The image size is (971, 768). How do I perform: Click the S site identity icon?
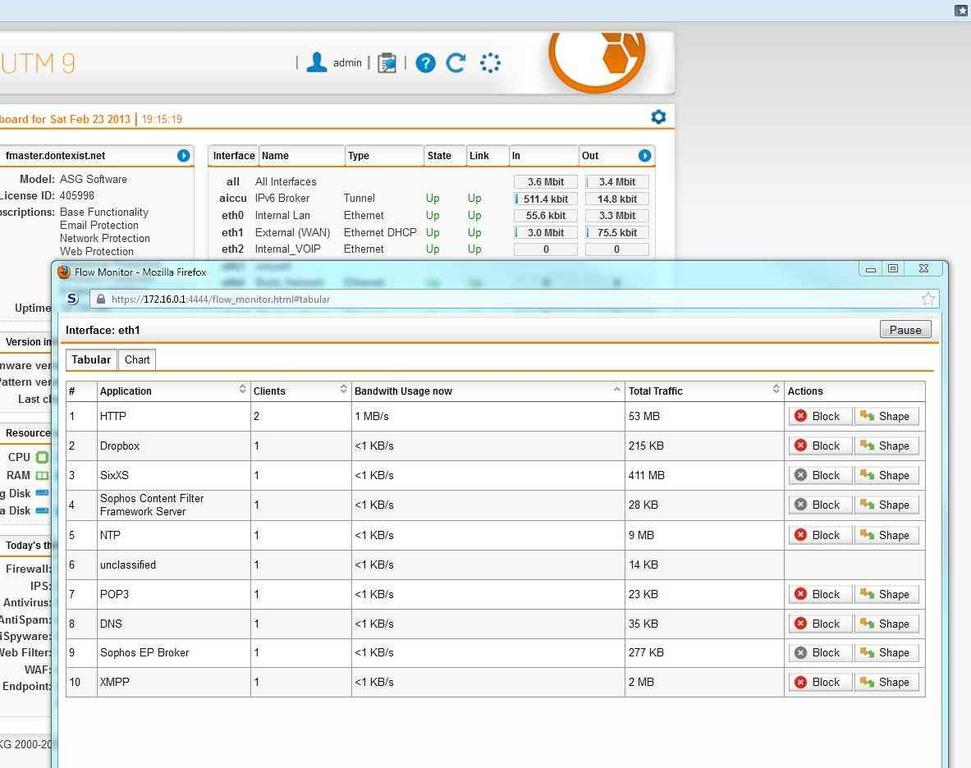(72, 299)
